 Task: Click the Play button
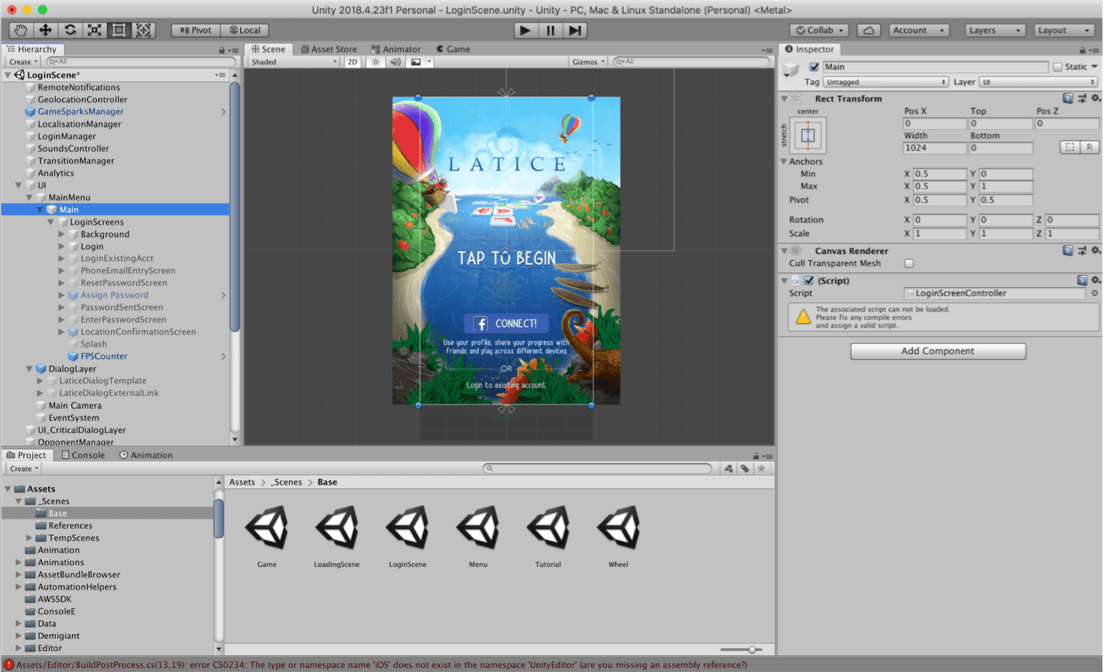525,30
